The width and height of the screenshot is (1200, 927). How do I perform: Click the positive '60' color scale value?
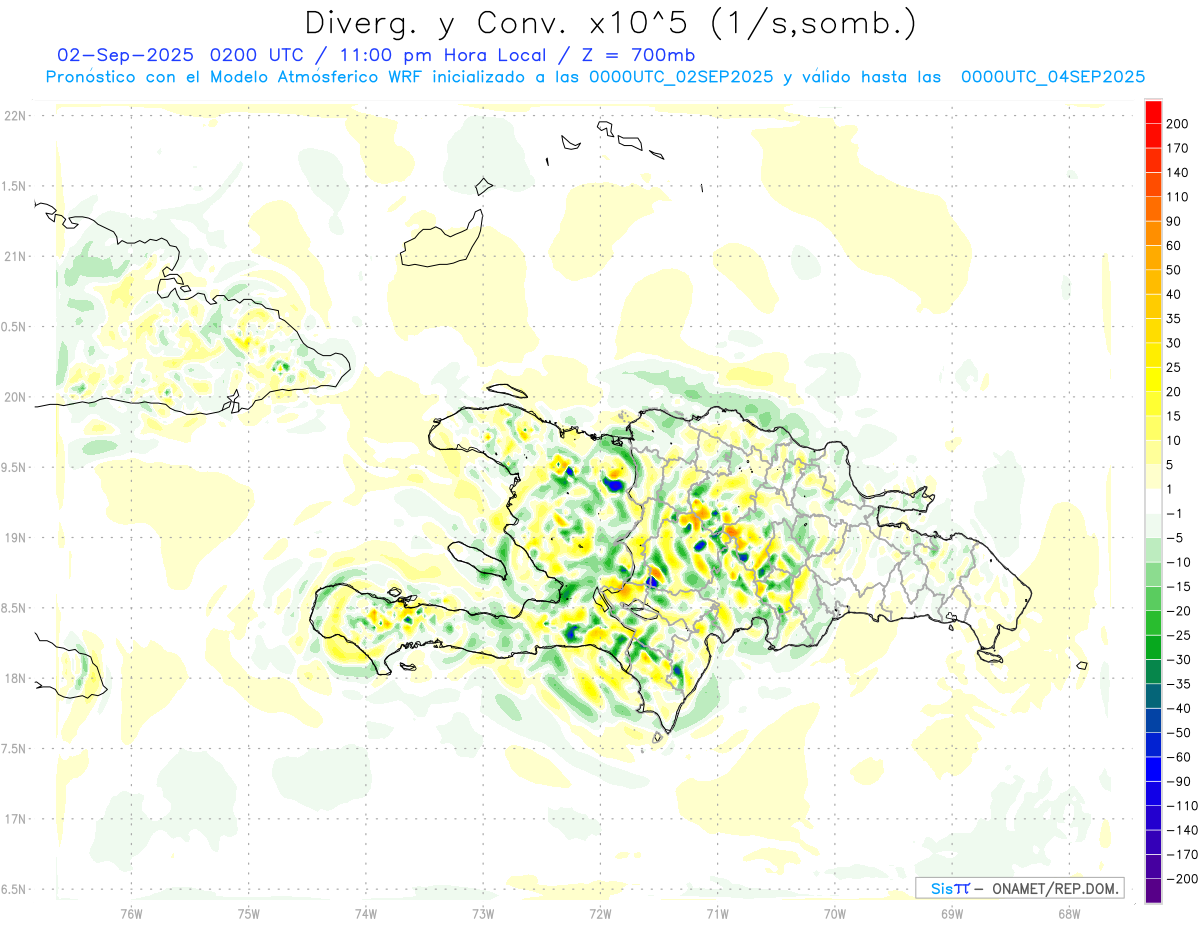pyautogui.click(x=1174, y=246)
